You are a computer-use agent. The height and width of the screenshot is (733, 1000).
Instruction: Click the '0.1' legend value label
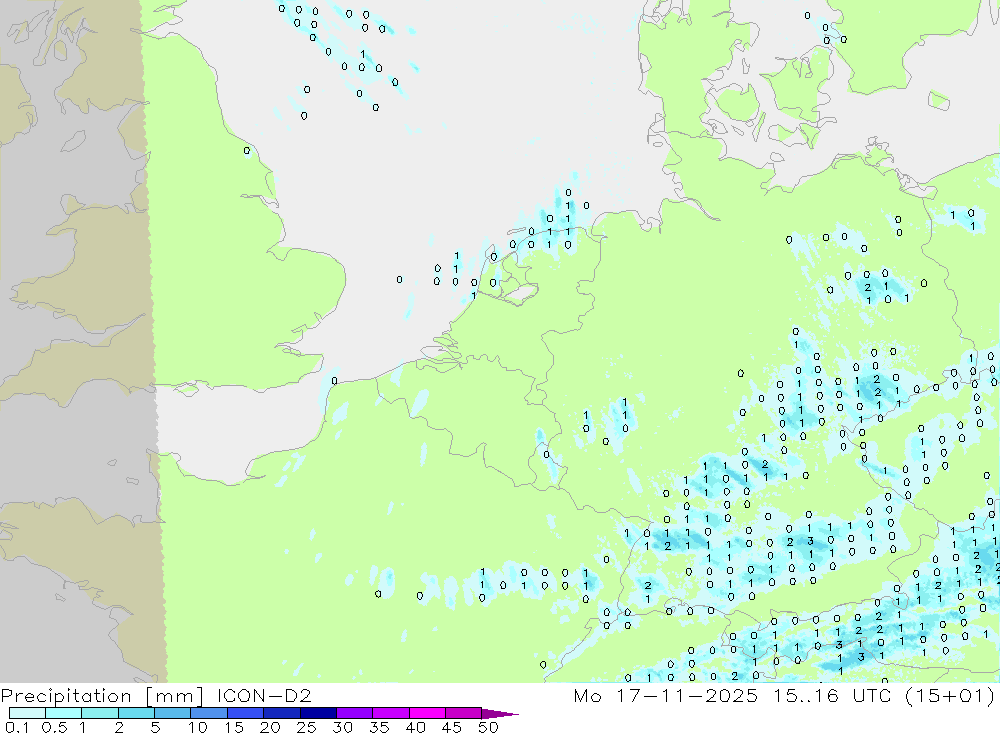[17, 727]
